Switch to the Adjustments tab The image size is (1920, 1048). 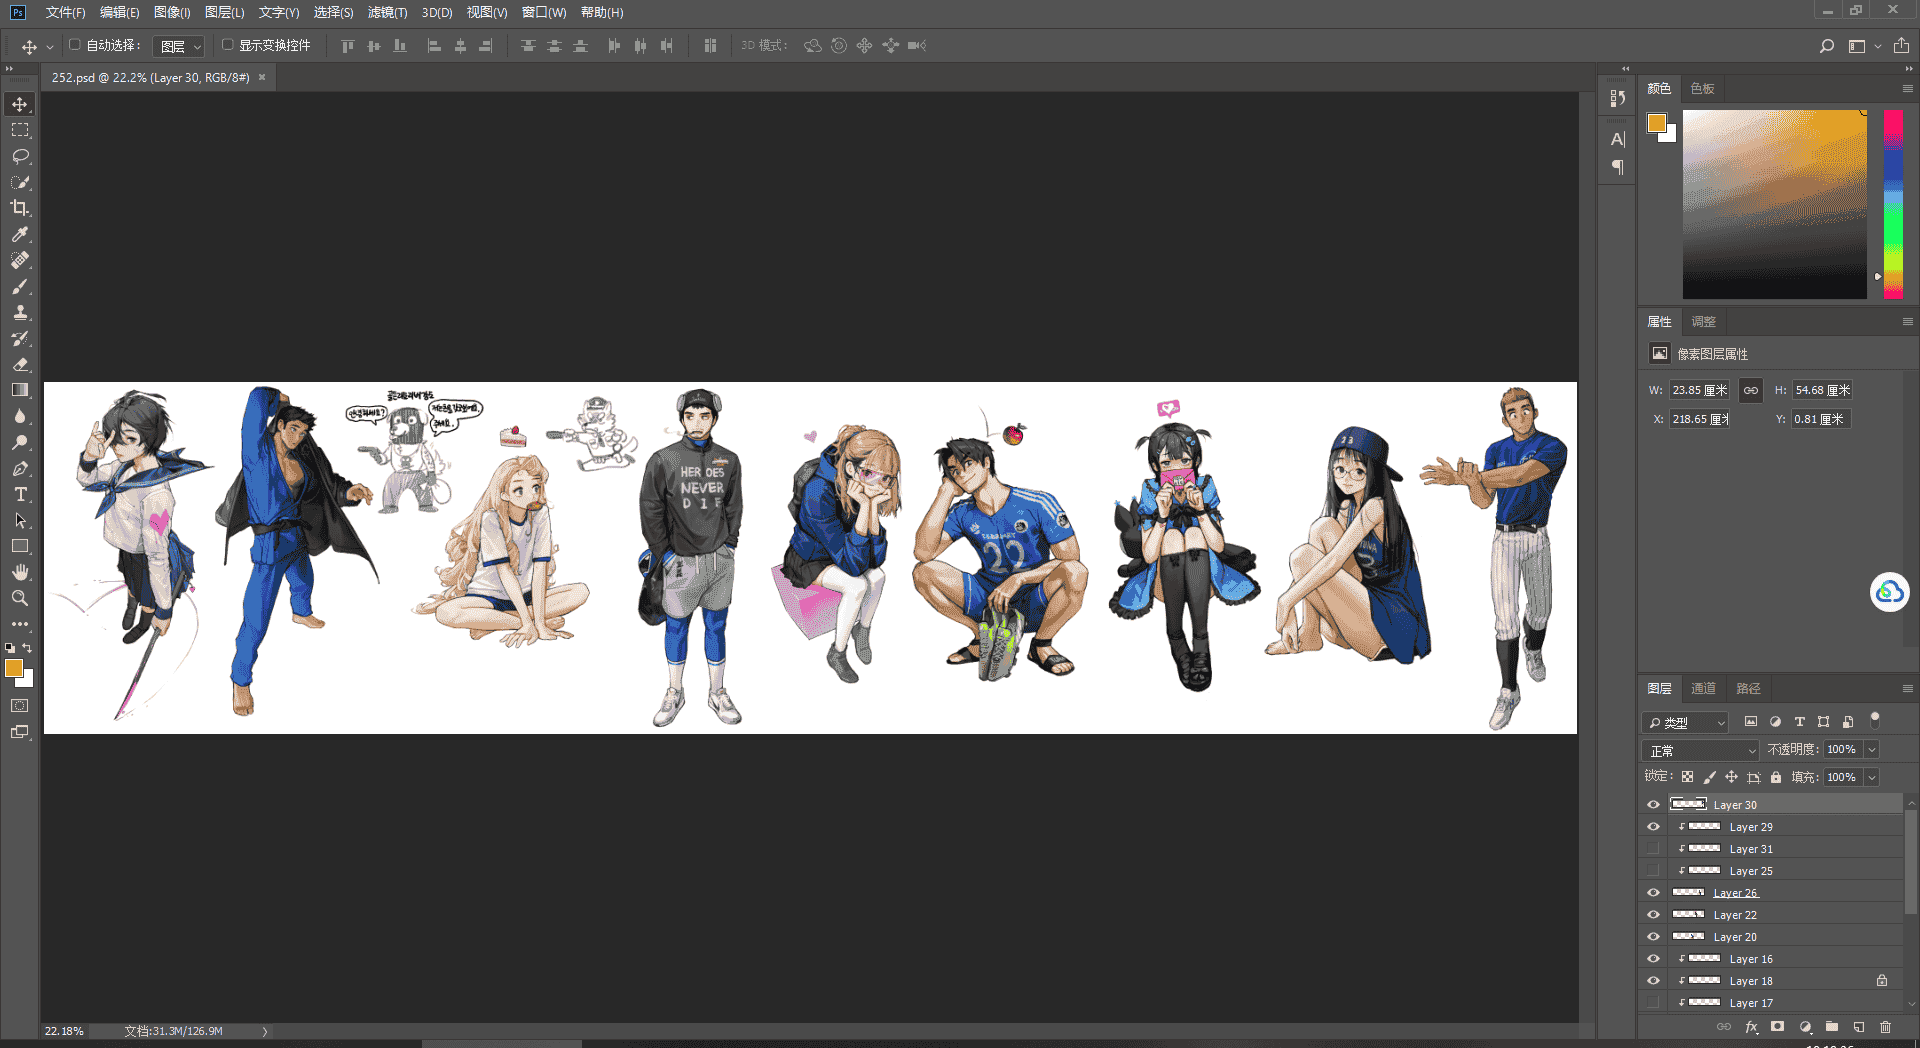(x=1703, y=321)
